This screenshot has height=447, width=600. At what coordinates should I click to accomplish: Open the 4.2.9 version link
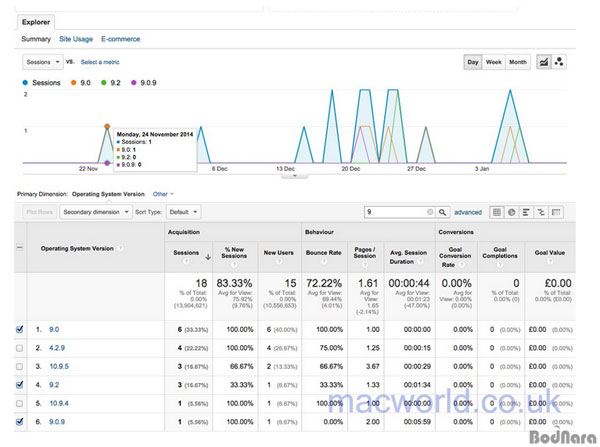(57, 348)
